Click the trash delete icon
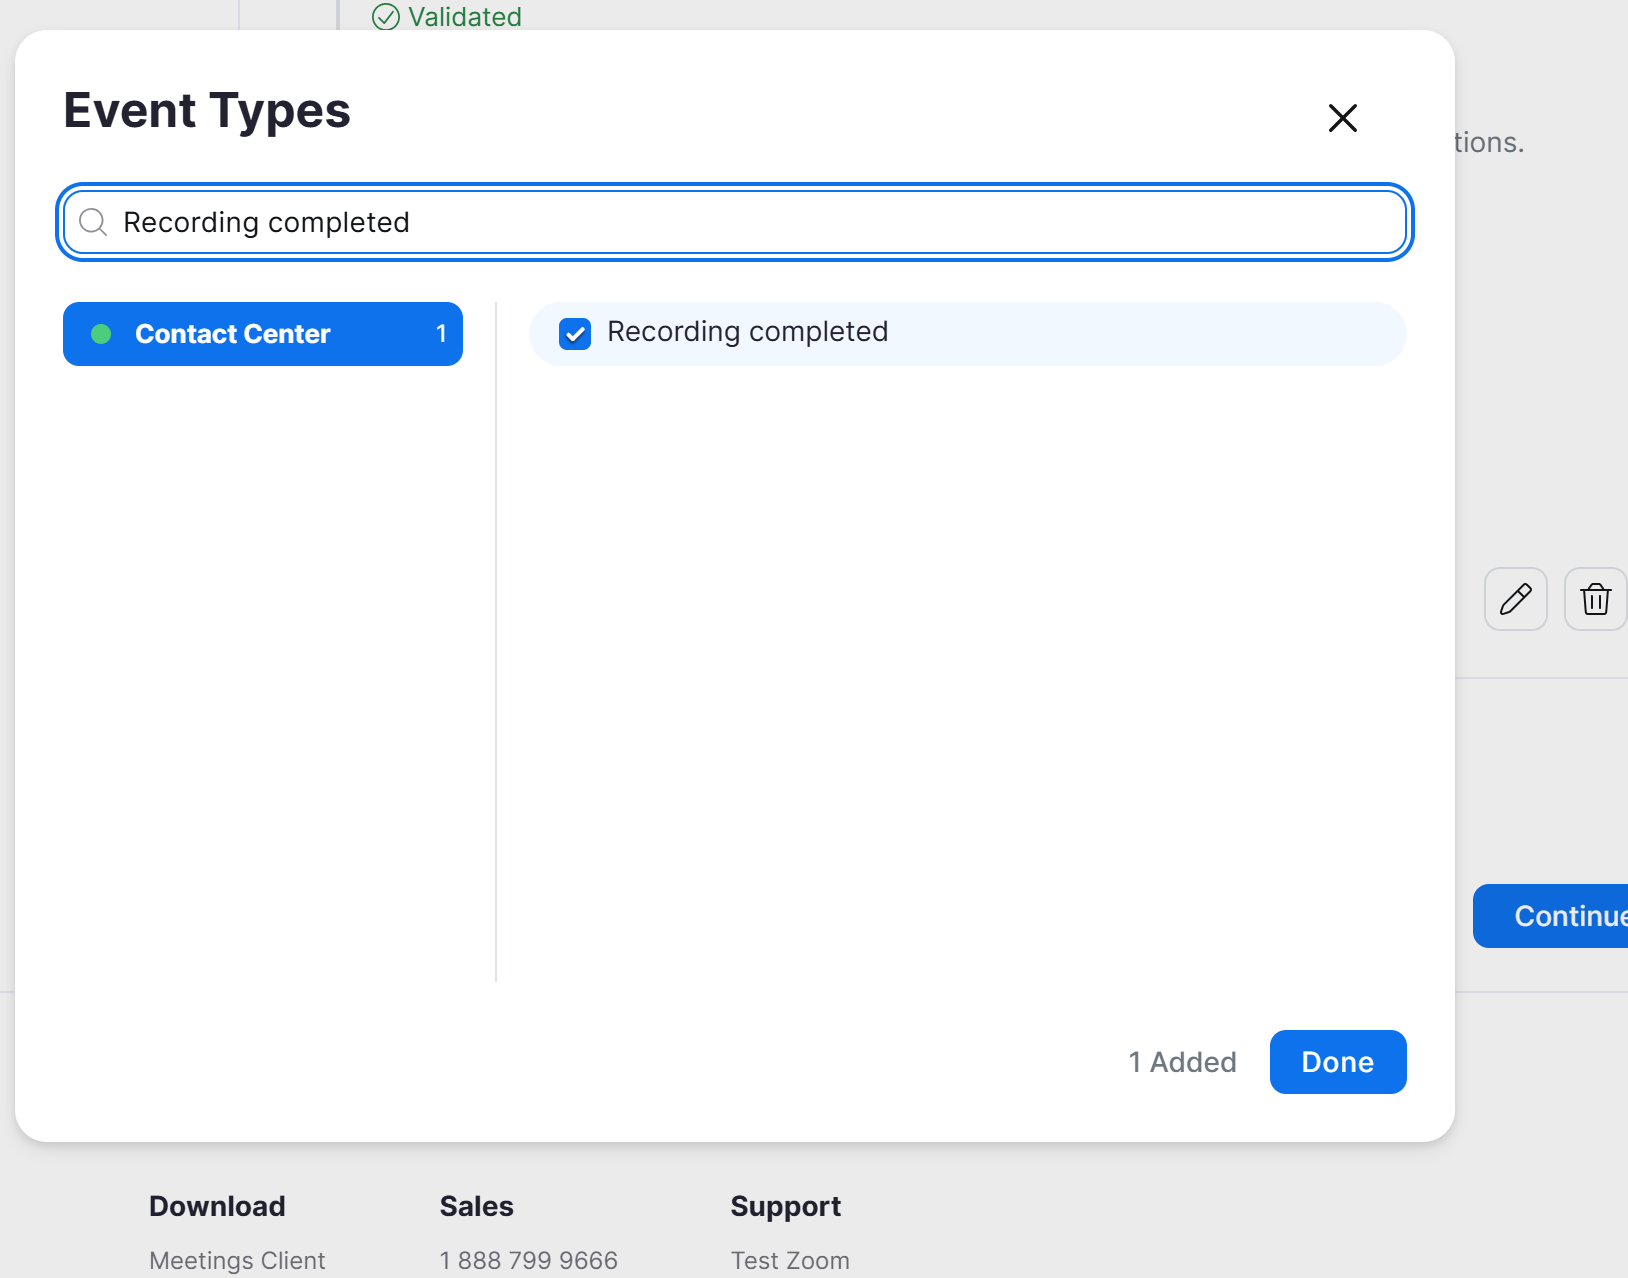This screenshot has height=1278, width=1628. pos(1595,599)
